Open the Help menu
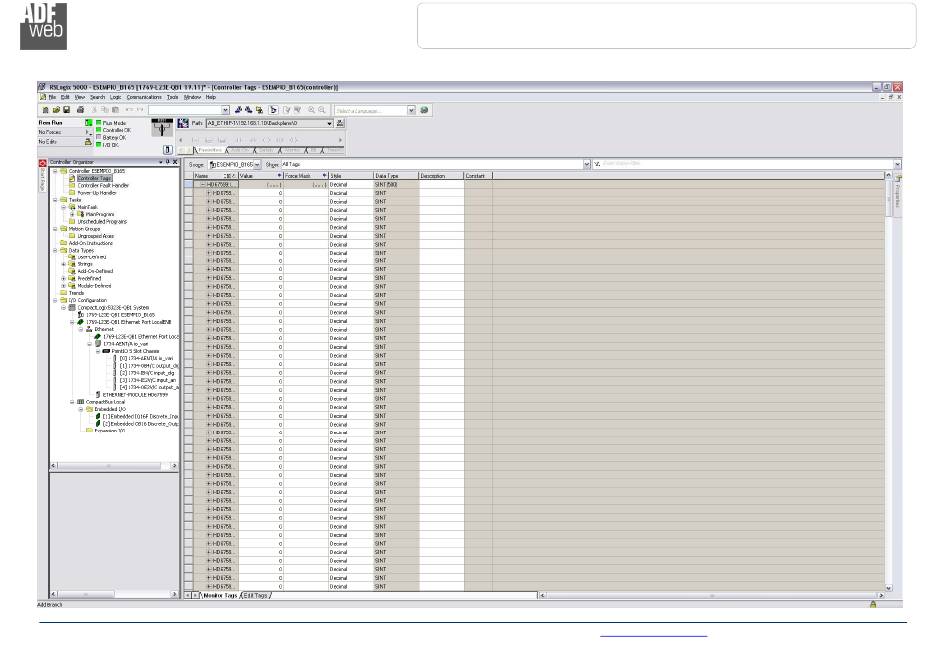 [210, 97]
